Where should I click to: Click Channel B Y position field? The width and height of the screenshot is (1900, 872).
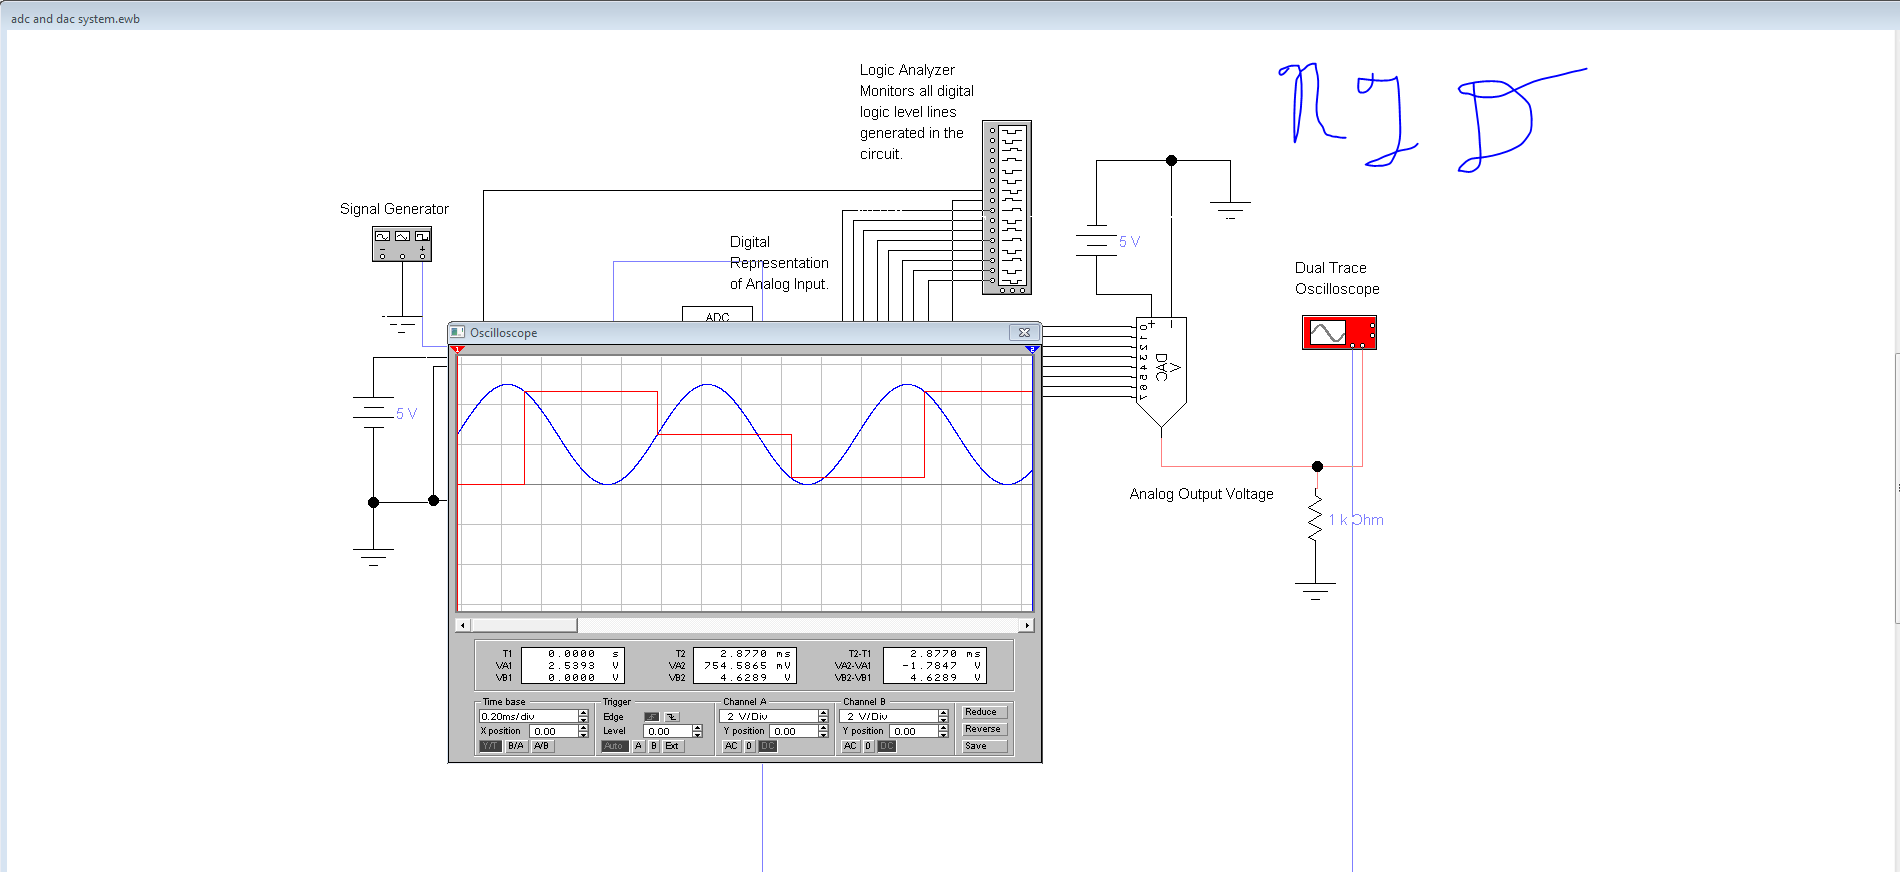click(914, 731)
